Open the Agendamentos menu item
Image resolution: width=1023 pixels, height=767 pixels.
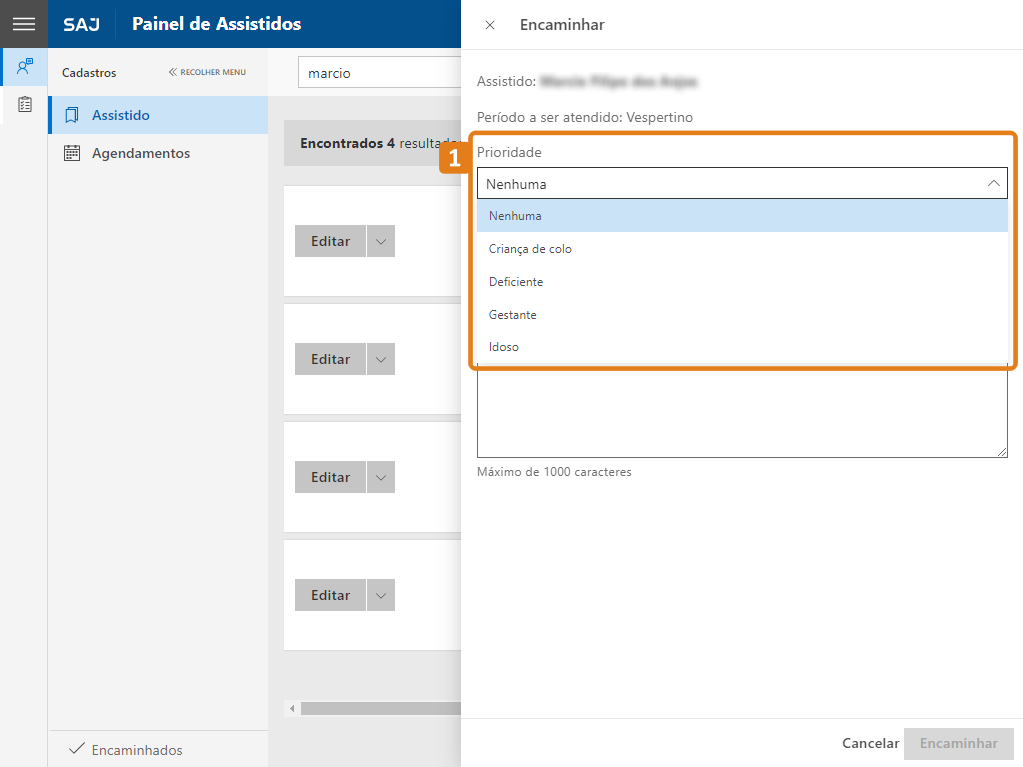(159, 153)
